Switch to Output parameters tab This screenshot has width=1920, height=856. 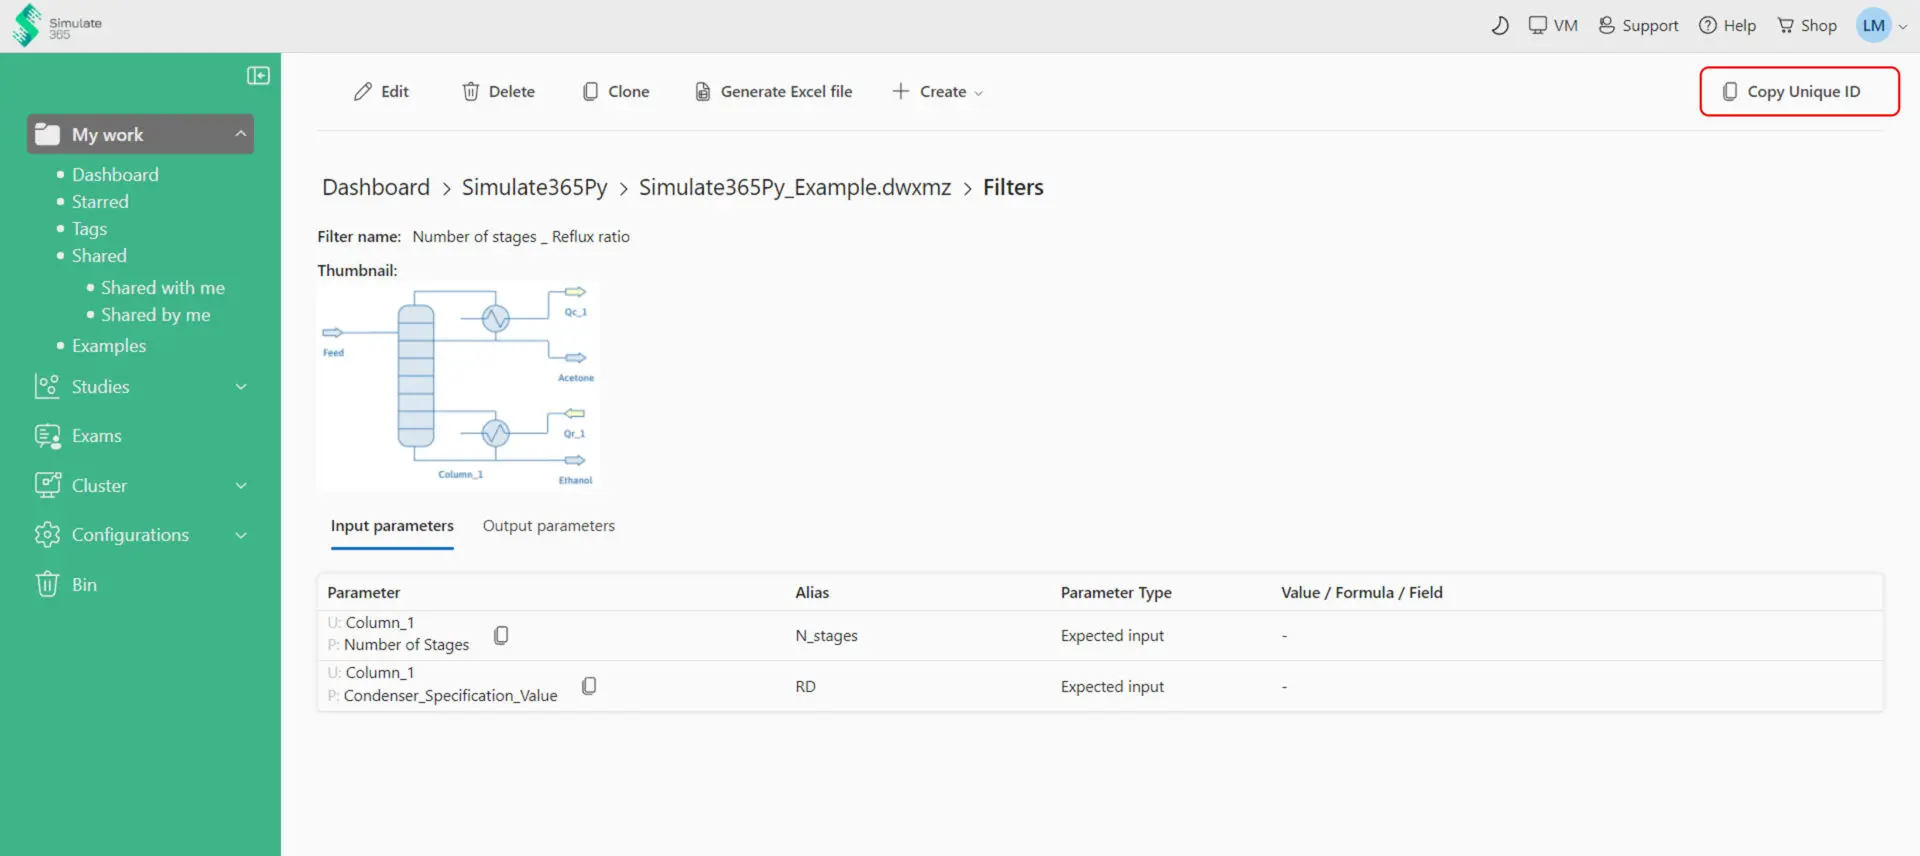click(549, 526)
